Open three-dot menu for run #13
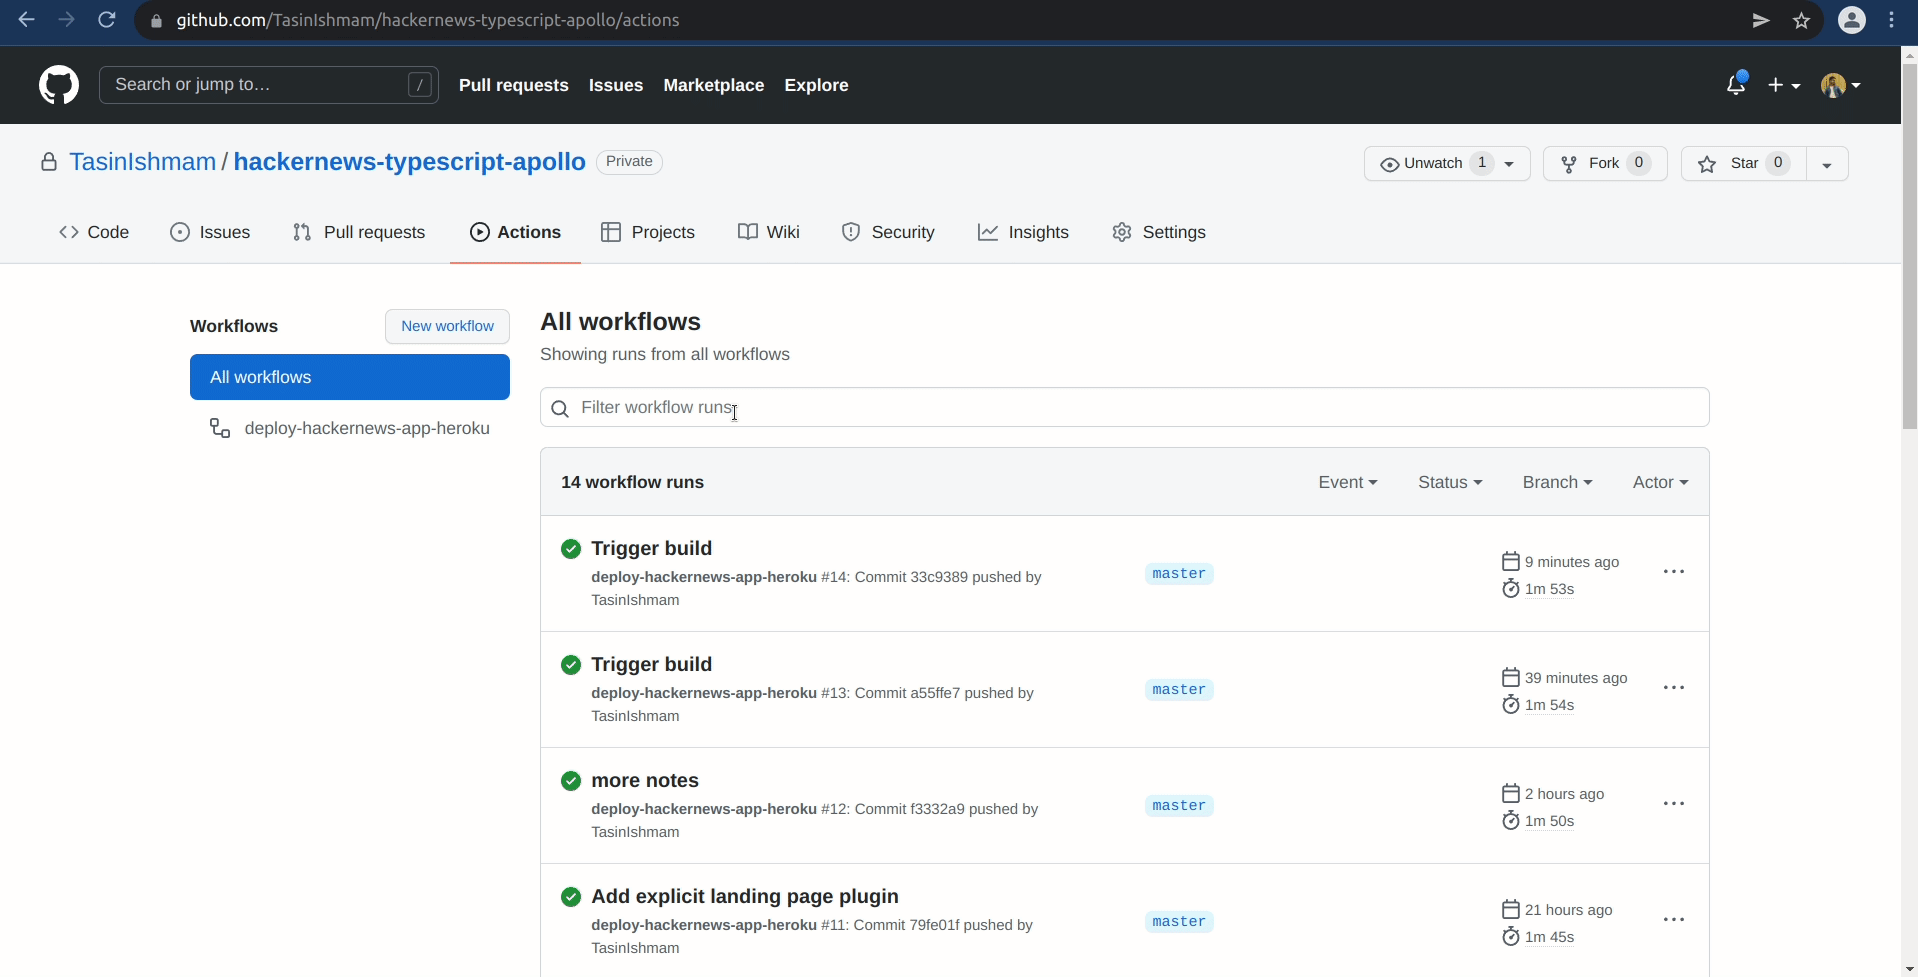 [x=1674, y=688]
